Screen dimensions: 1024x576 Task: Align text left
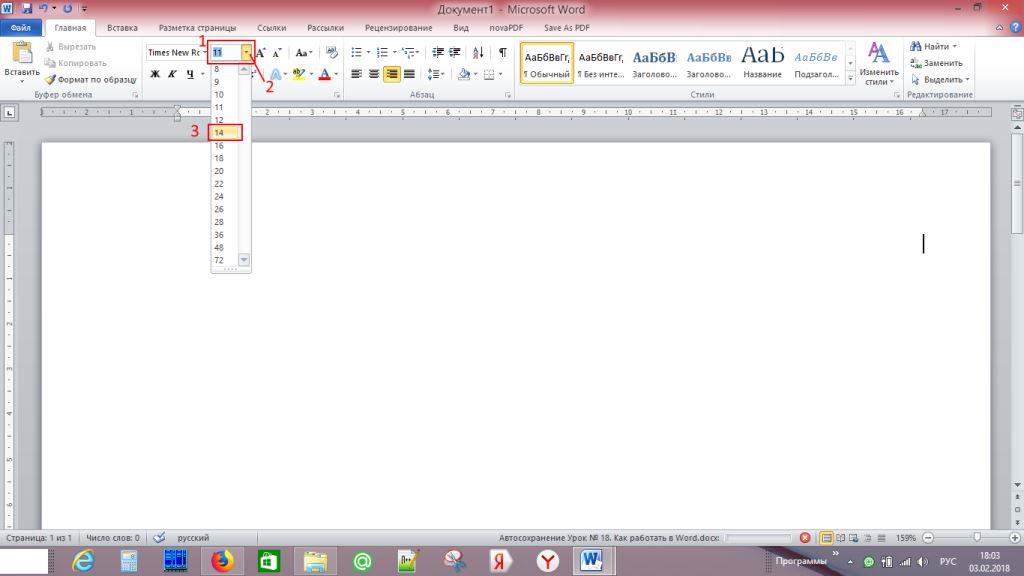point(357,74)
